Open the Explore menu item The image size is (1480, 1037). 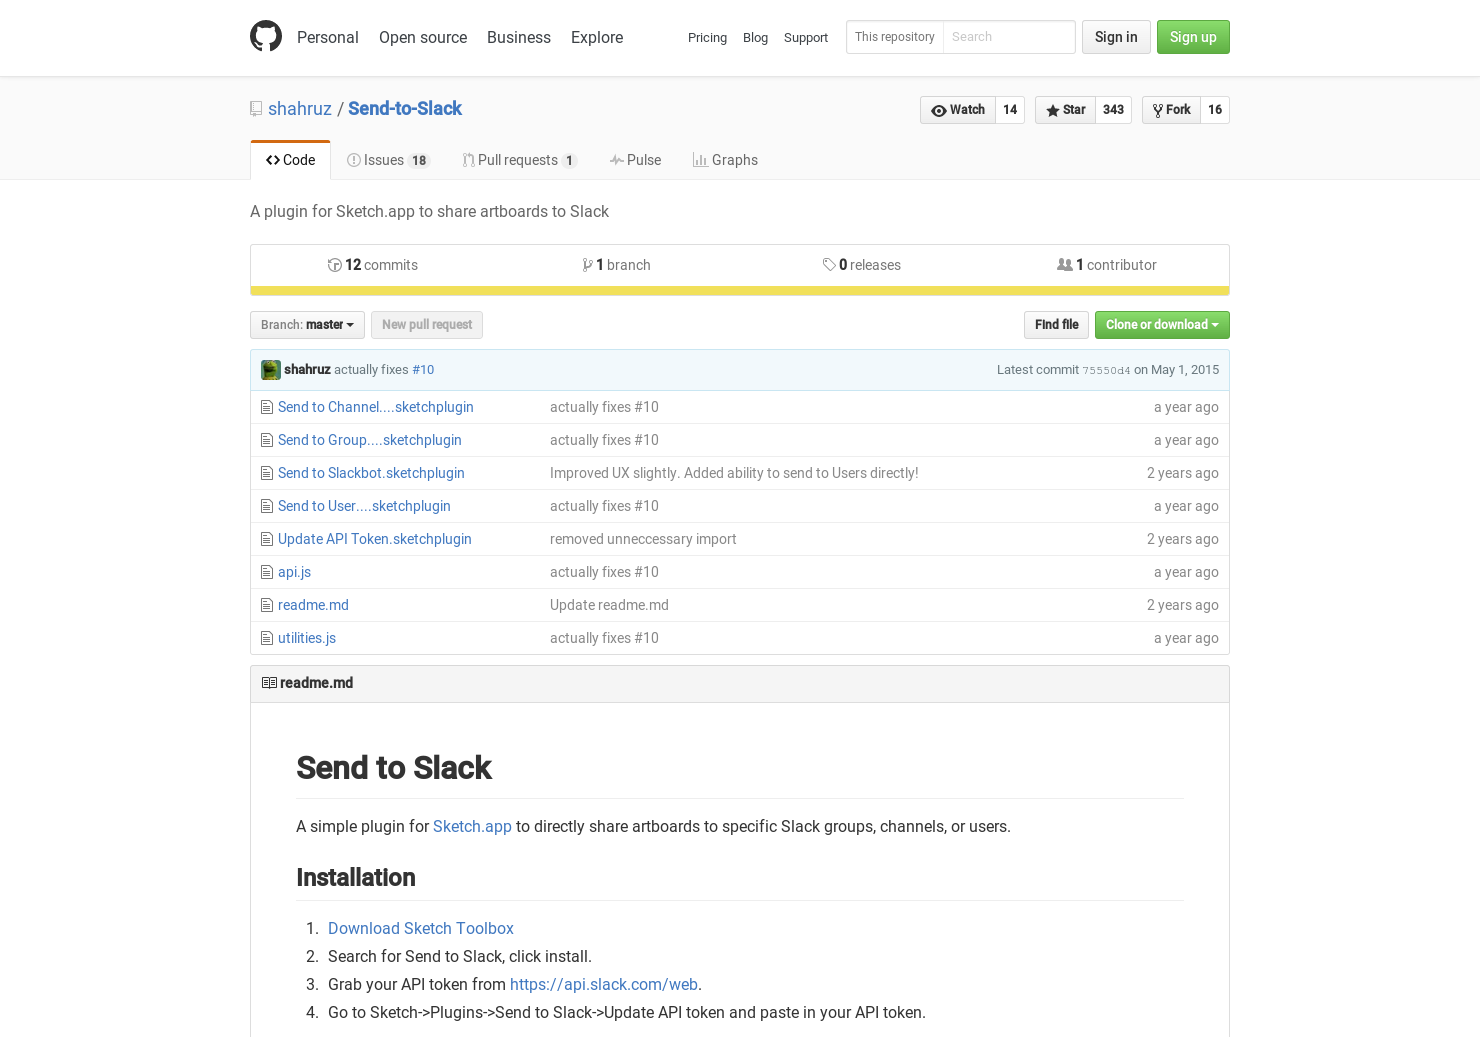click(x=597, y=38)
